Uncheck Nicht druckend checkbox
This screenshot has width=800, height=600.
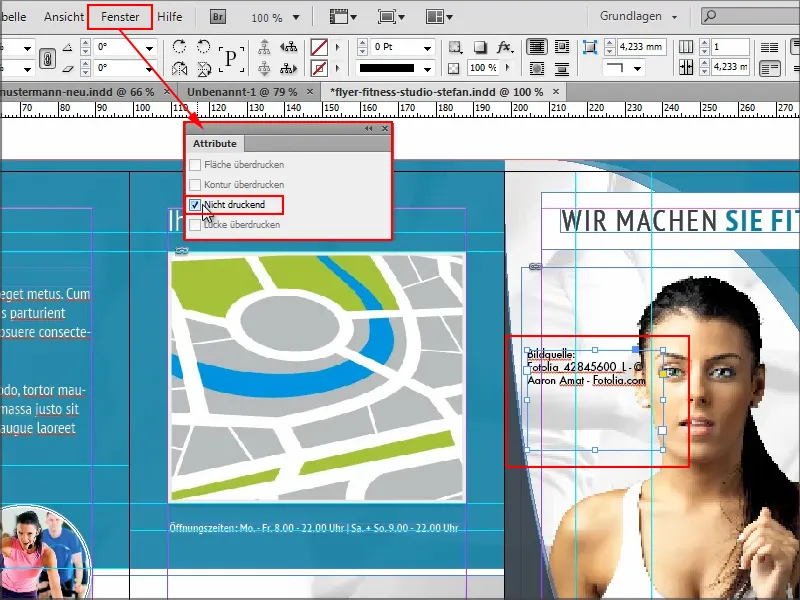(x=195, y=205)
